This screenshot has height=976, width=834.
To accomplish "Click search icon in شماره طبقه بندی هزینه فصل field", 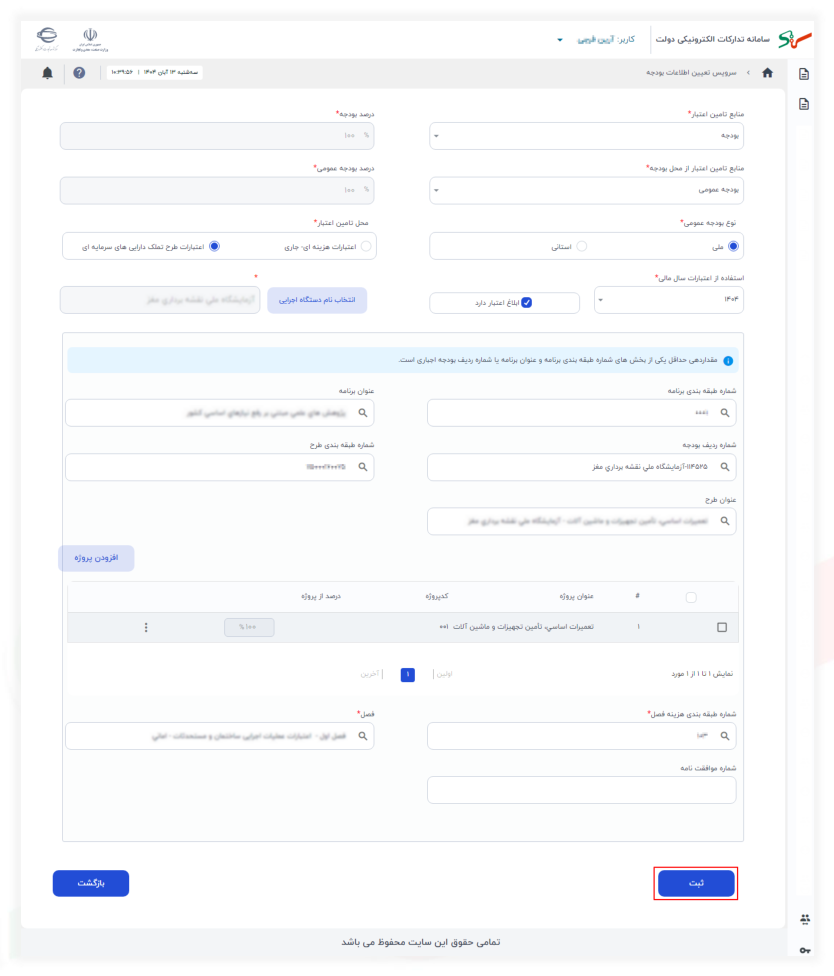I will tap(725, 736).
